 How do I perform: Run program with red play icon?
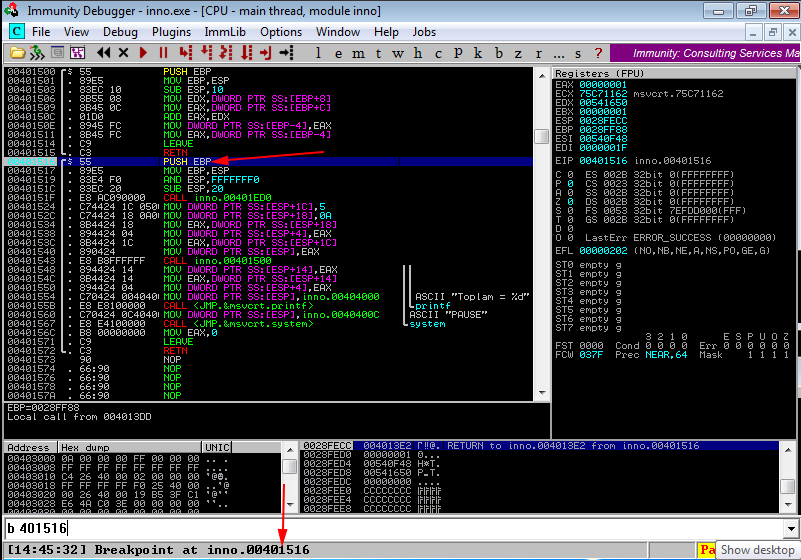[x=144, y=53]
